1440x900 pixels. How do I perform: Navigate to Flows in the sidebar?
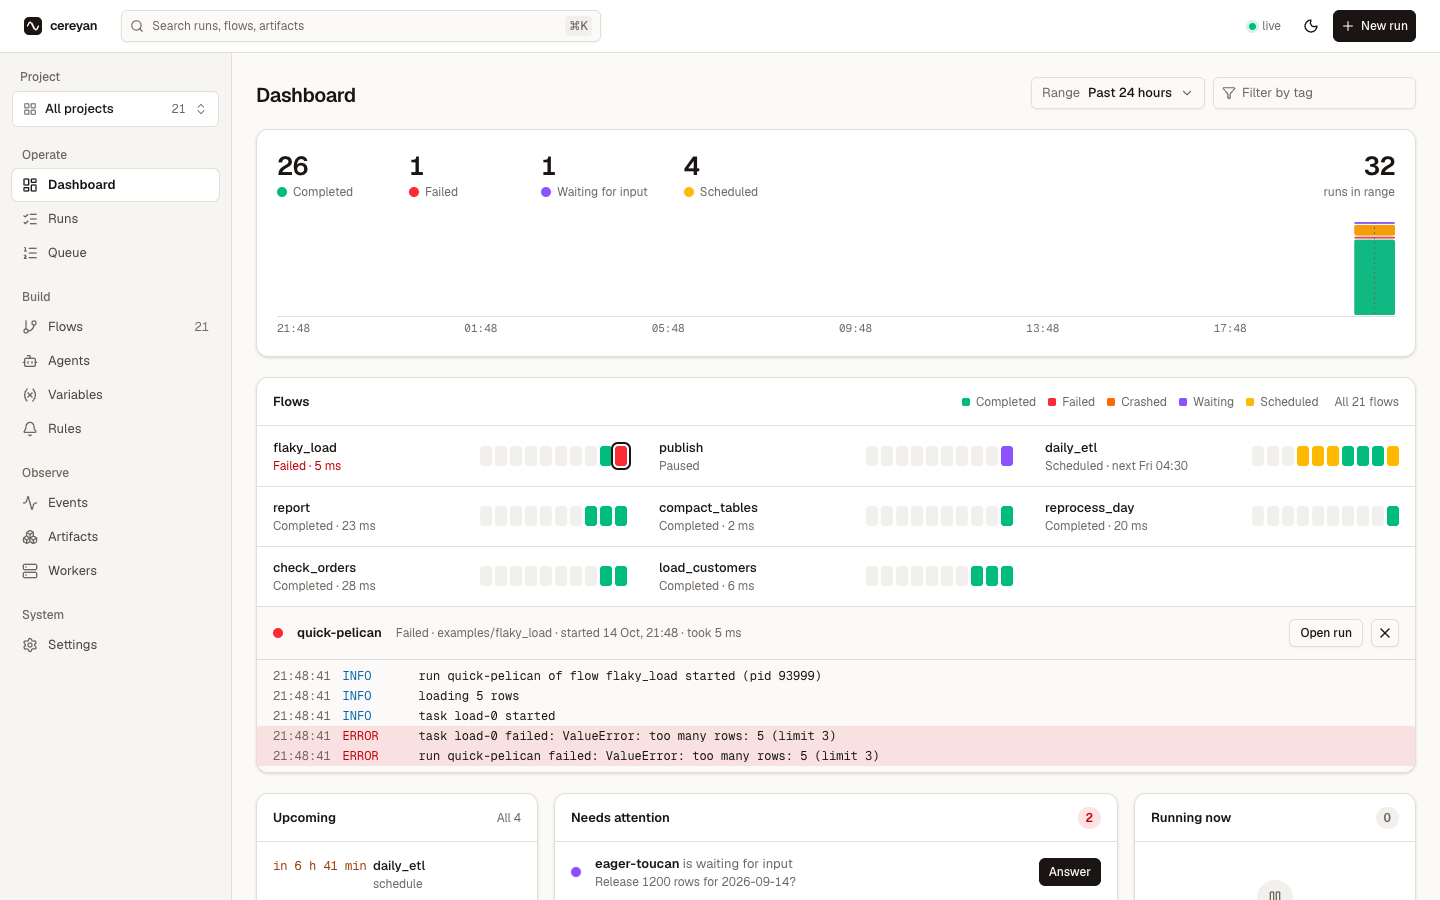pos(115,327)
